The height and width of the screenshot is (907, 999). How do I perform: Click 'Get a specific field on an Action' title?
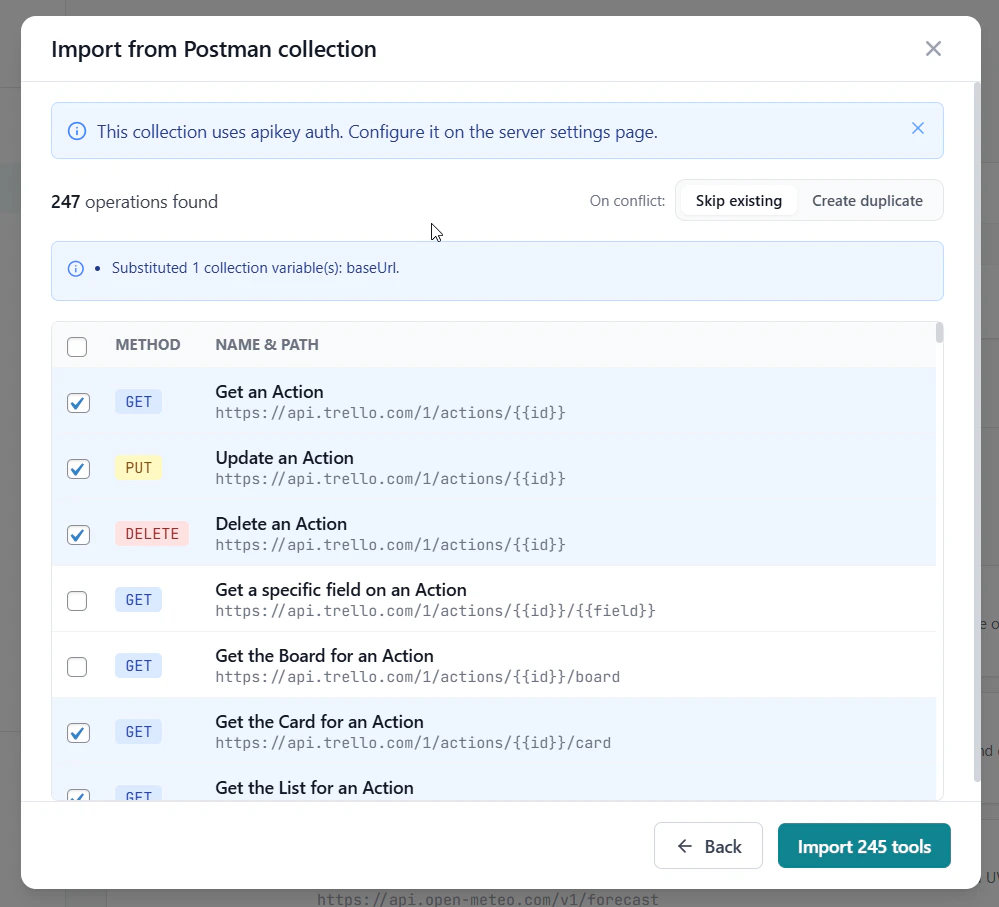[341, 590]
